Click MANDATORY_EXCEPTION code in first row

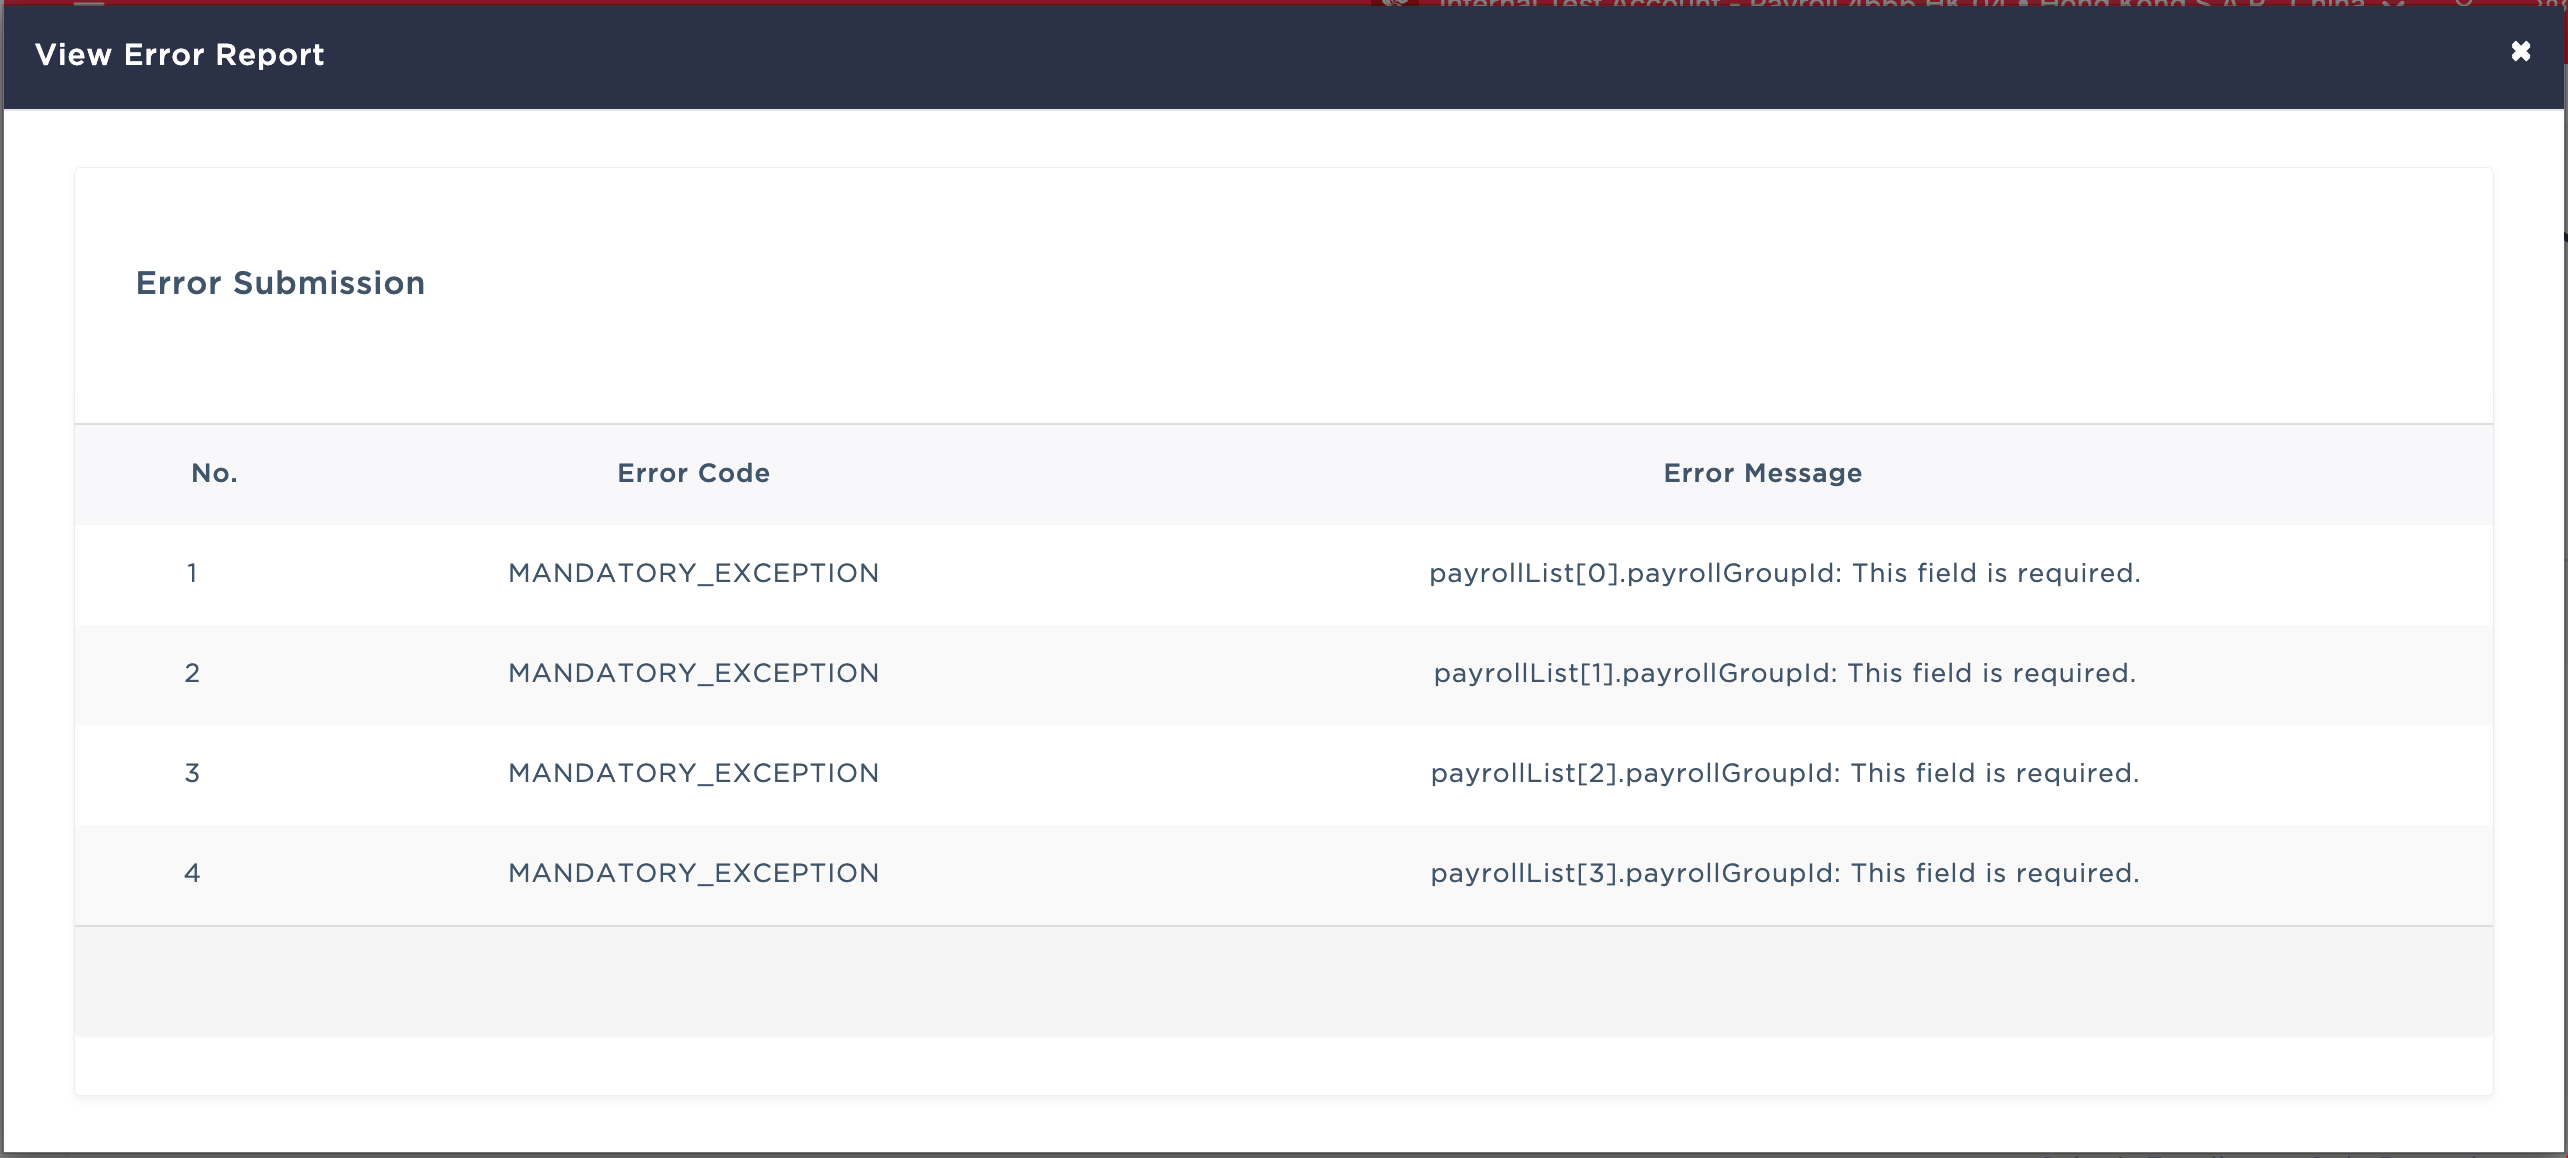point(693,573)
